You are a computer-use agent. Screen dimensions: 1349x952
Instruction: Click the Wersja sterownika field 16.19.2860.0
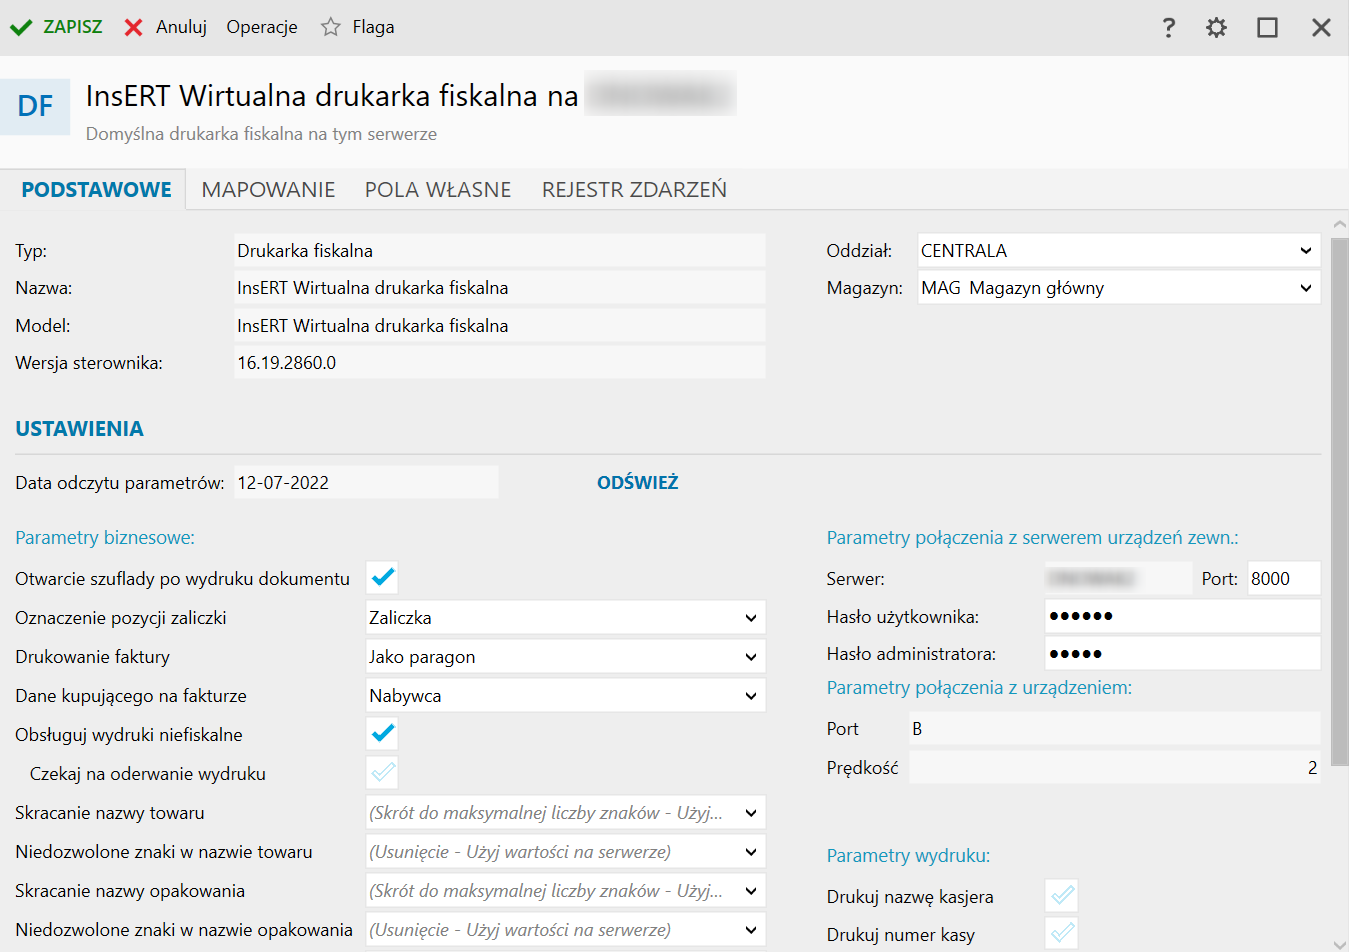tap(500, 363)
